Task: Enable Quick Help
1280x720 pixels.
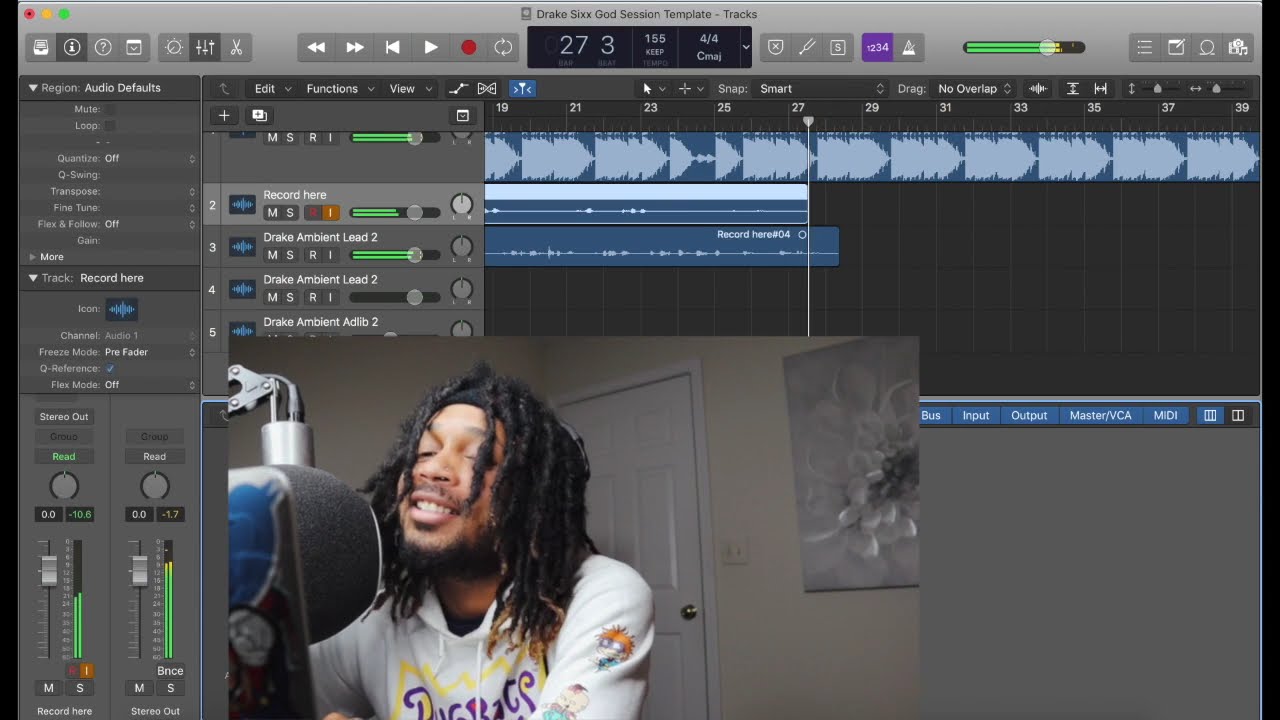Action: click(x=103, y=47)
